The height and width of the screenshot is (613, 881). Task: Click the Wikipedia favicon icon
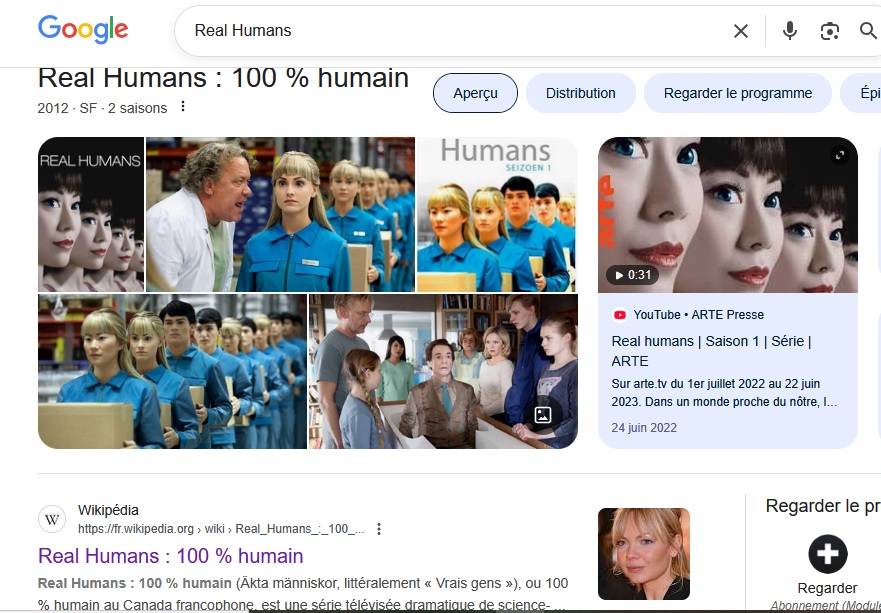click(52, 519)
